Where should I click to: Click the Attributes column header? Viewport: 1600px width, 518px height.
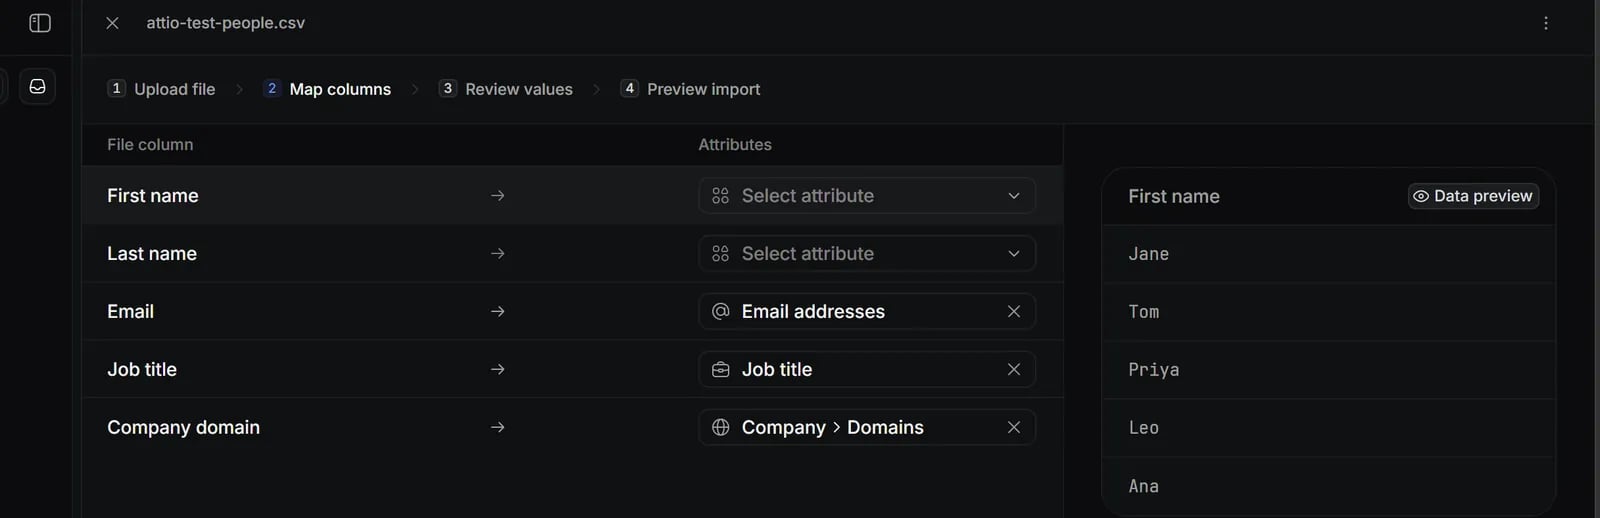735,145
